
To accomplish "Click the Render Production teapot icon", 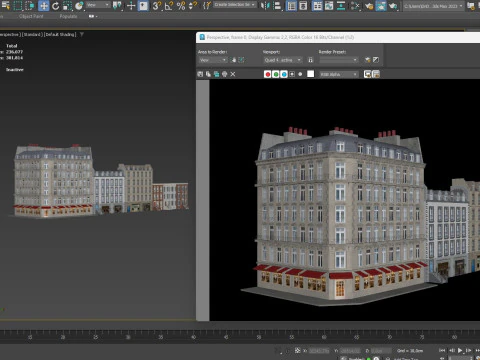I will (x=393, y=5).
